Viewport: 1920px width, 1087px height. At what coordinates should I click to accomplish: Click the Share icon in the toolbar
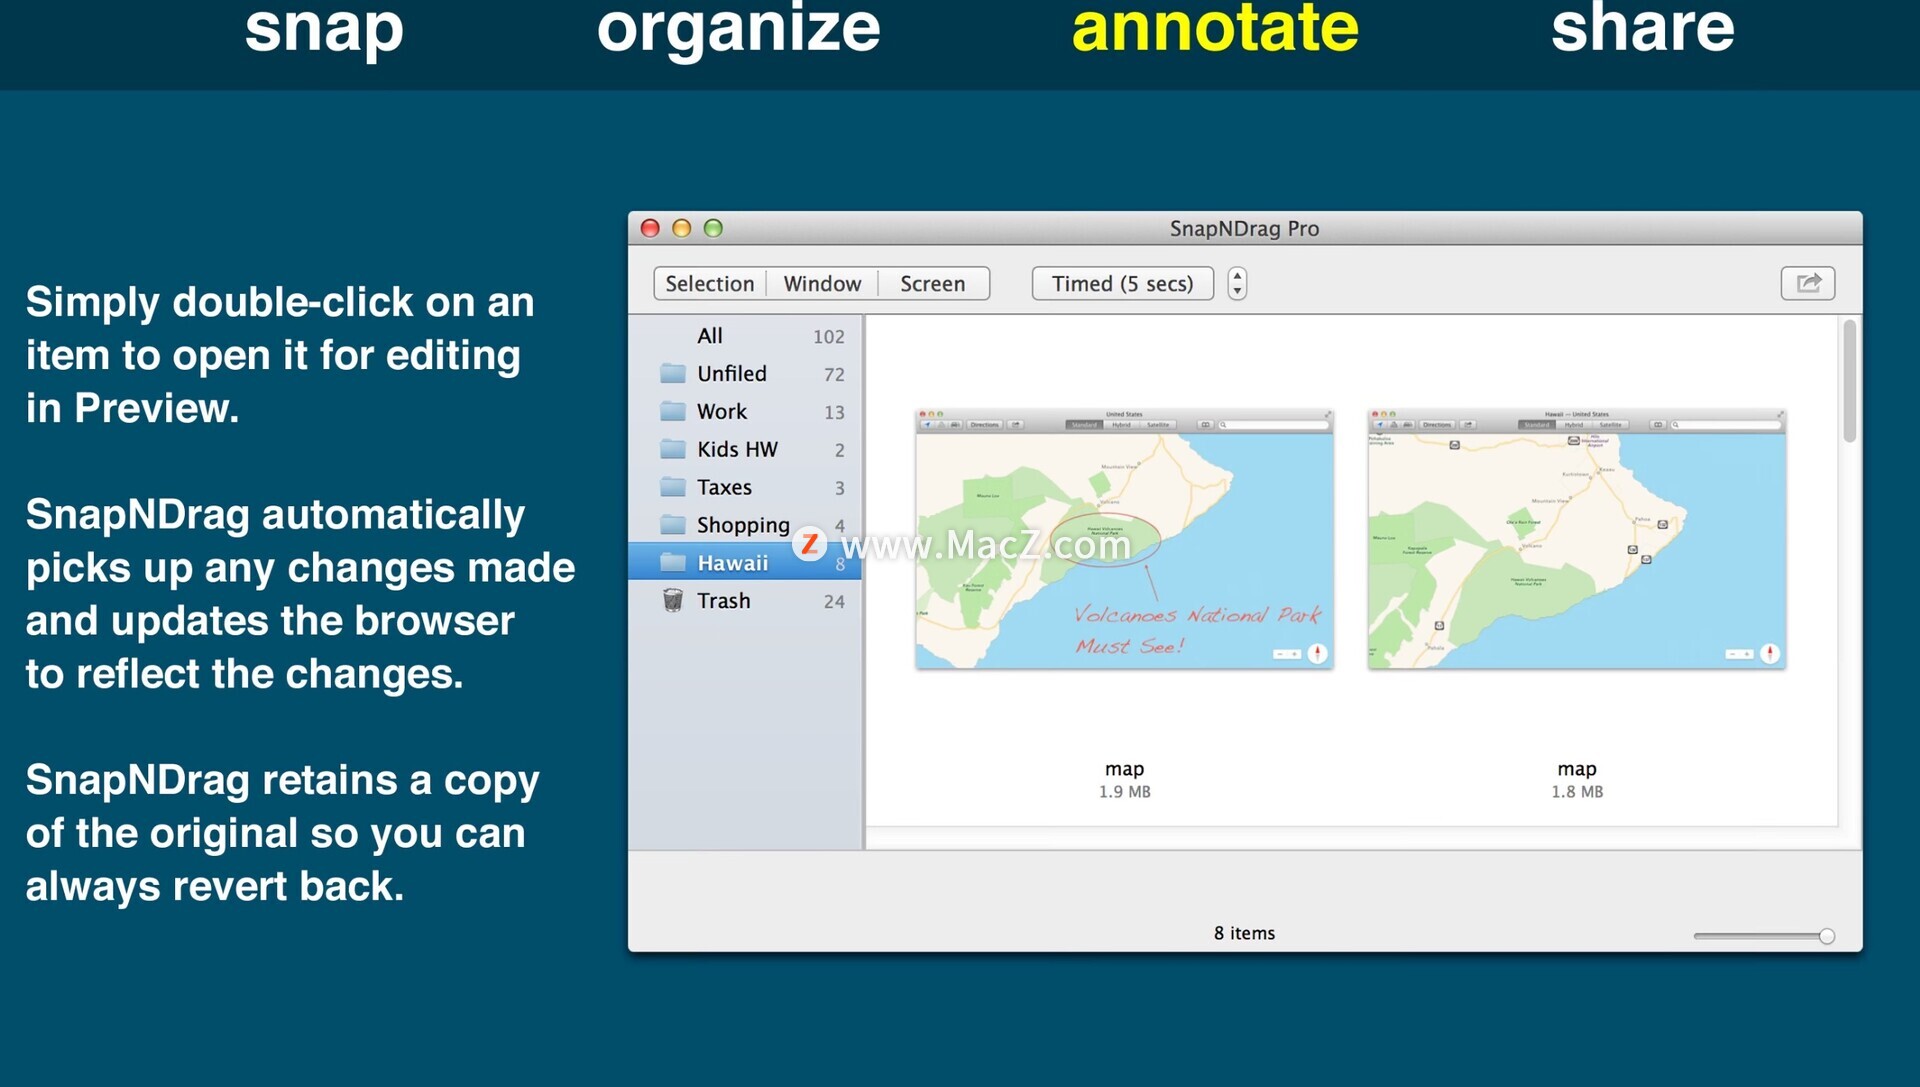tap(1807, 283)
